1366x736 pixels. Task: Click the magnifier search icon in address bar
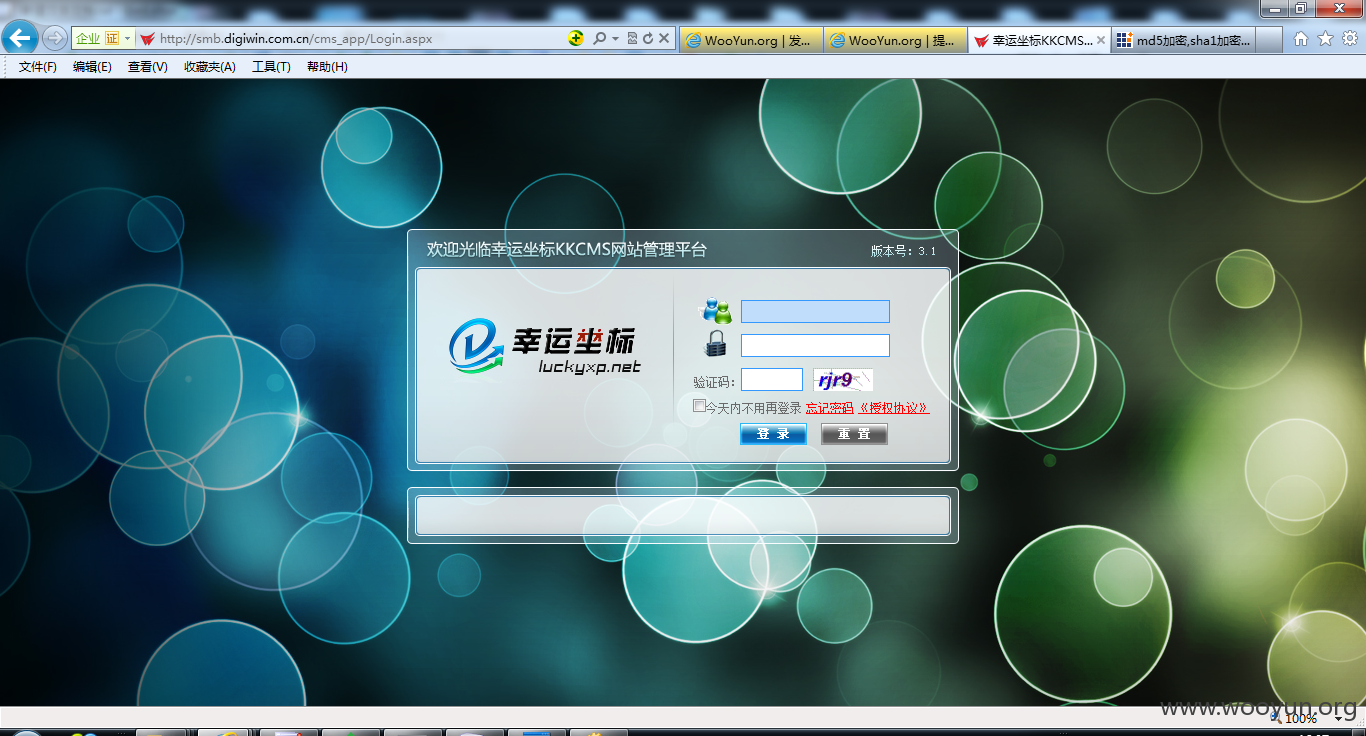599,38
